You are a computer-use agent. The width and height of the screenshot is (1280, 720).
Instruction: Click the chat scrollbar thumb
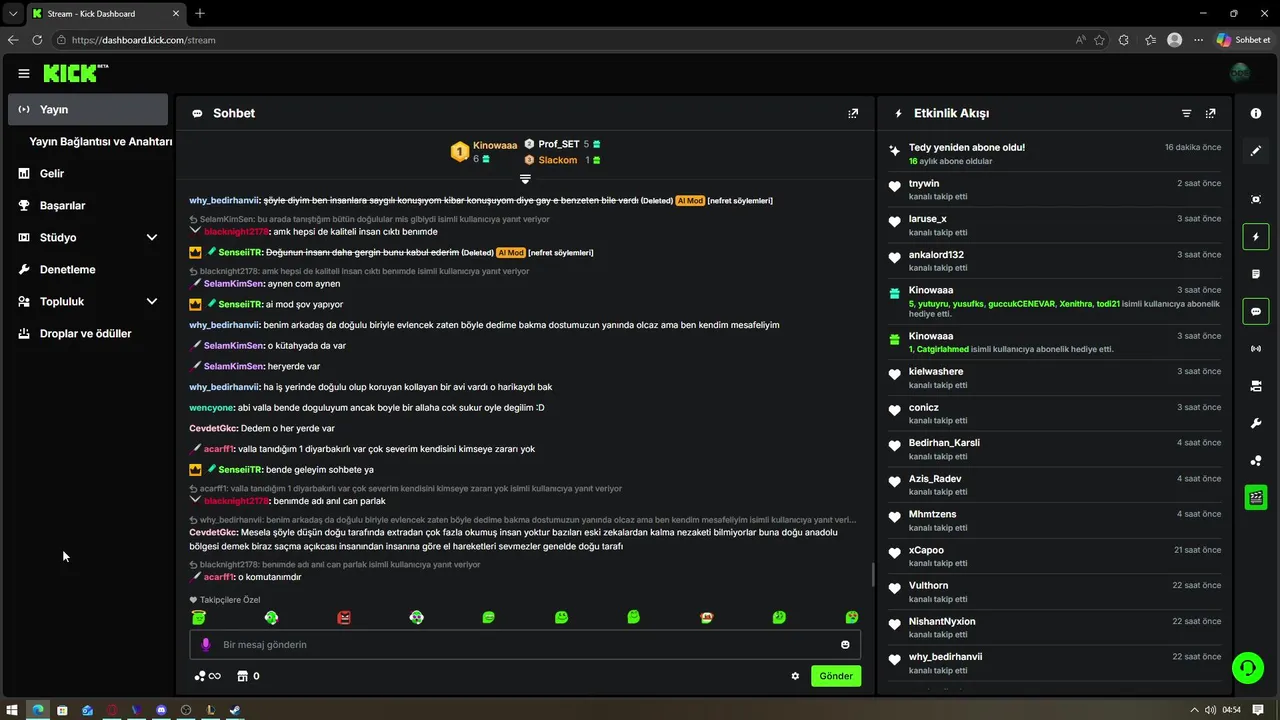click(873, 575)
